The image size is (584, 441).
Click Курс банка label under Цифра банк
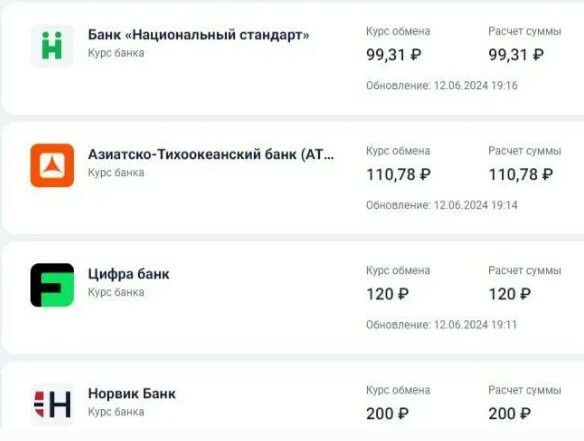(116, 292)
